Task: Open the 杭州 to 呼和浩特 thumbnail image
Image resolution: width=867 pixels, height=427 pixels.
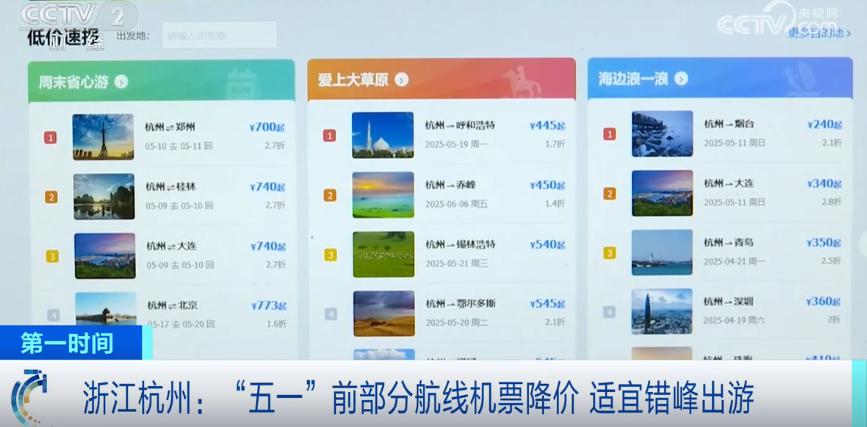Action: tap(382, 135)
